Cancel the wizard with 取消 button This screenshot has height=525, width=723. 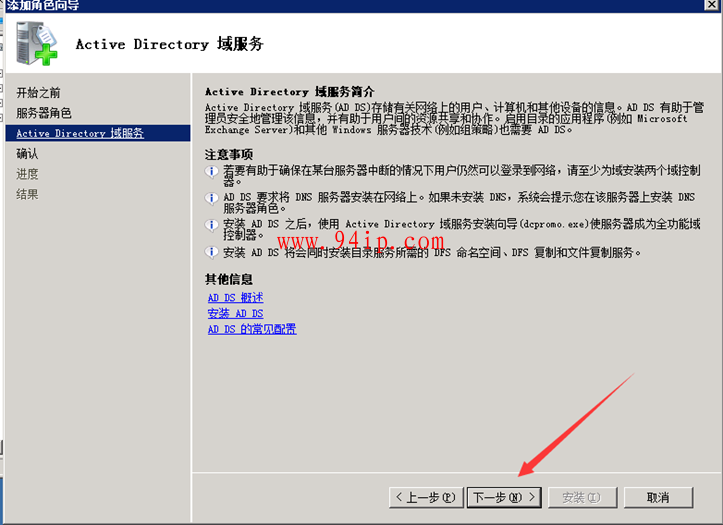coord(658,497)
